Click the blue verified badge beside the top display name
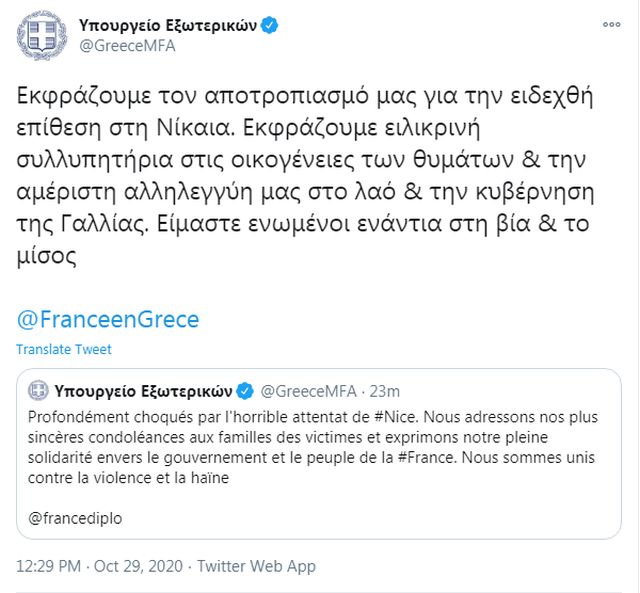The image size is (640, 593). (267, 22)
